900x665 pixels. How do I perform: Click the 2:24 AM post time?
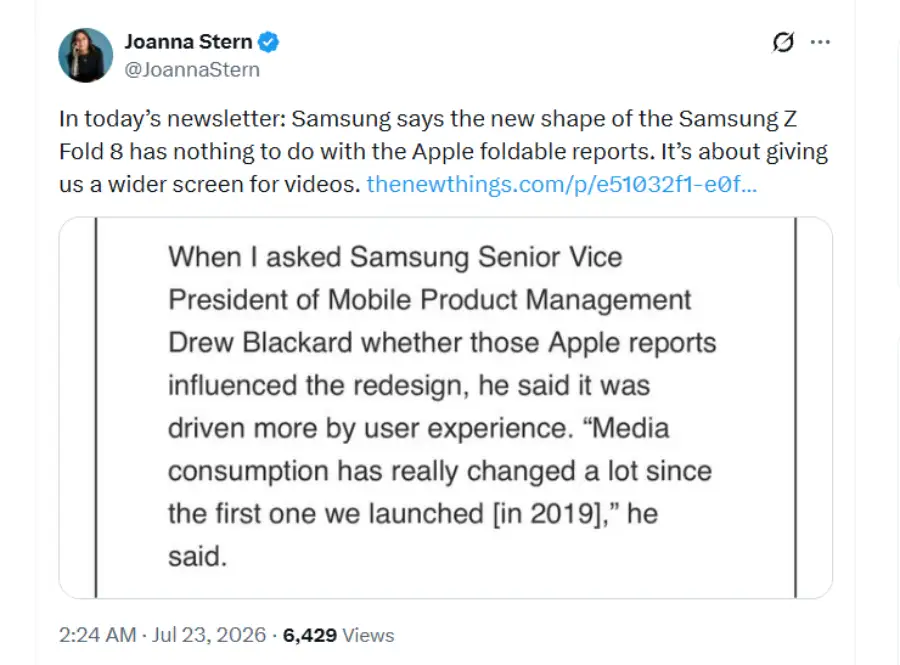98,635
